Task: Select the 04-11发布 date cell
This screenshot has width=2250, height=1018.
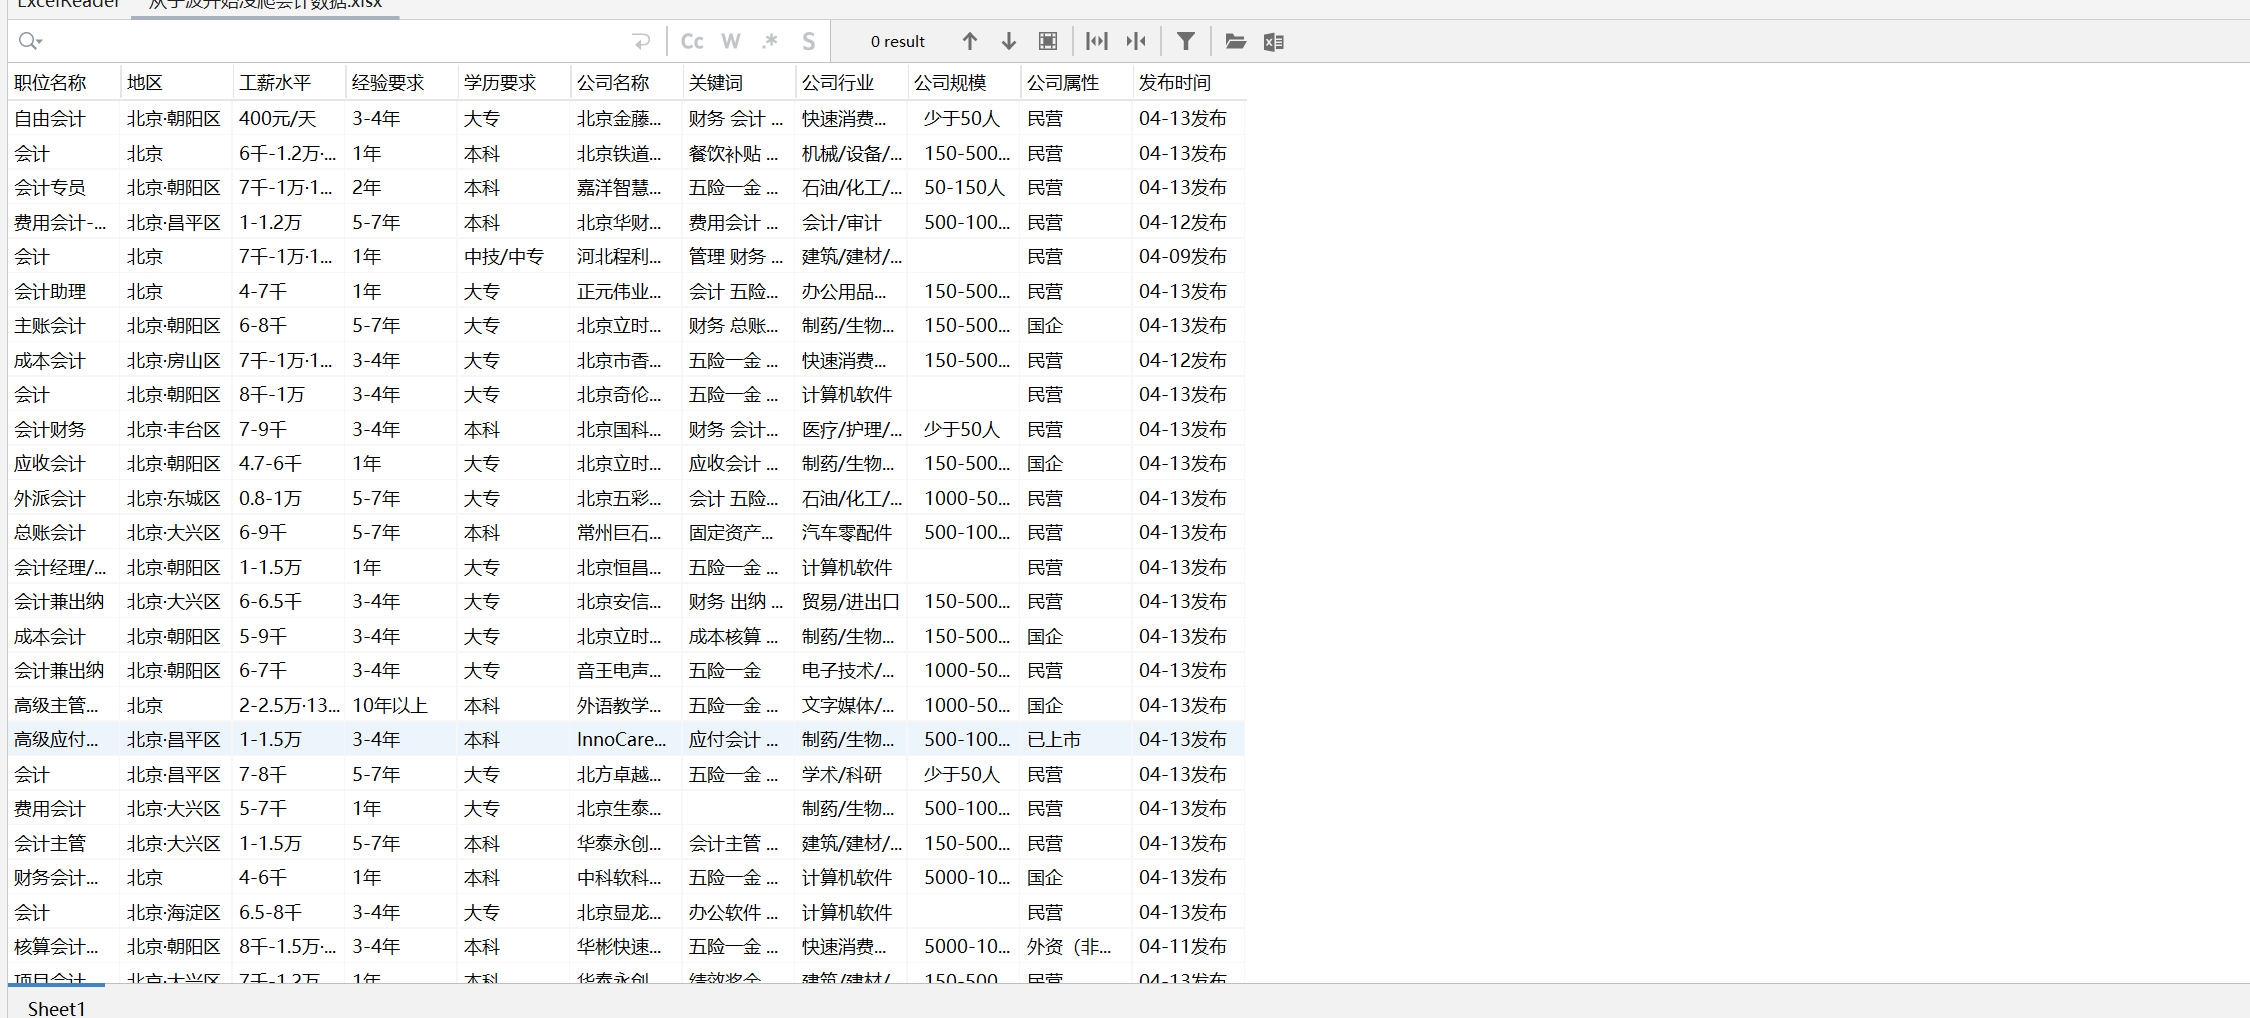Action: (x=1189, y=946)
